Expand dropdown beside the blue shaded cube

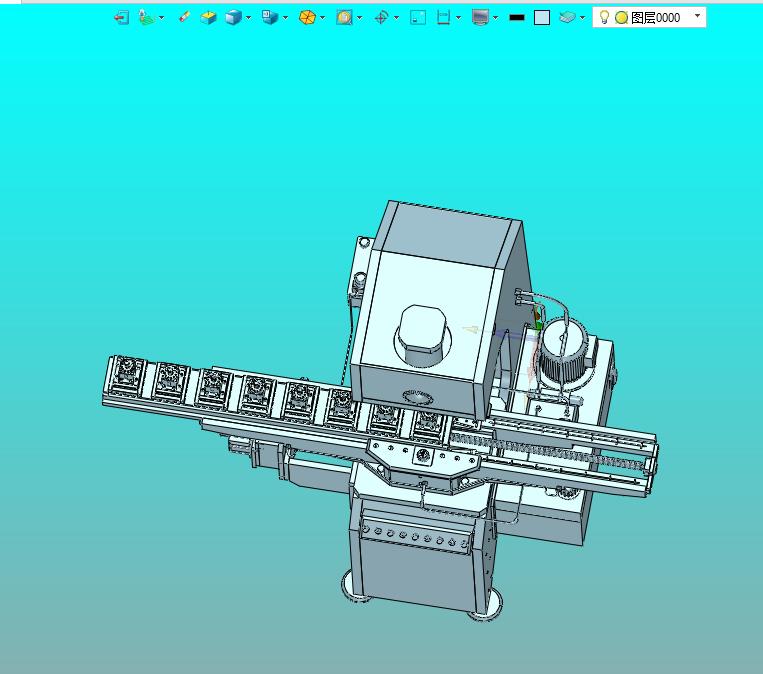[x=249, y=18]
